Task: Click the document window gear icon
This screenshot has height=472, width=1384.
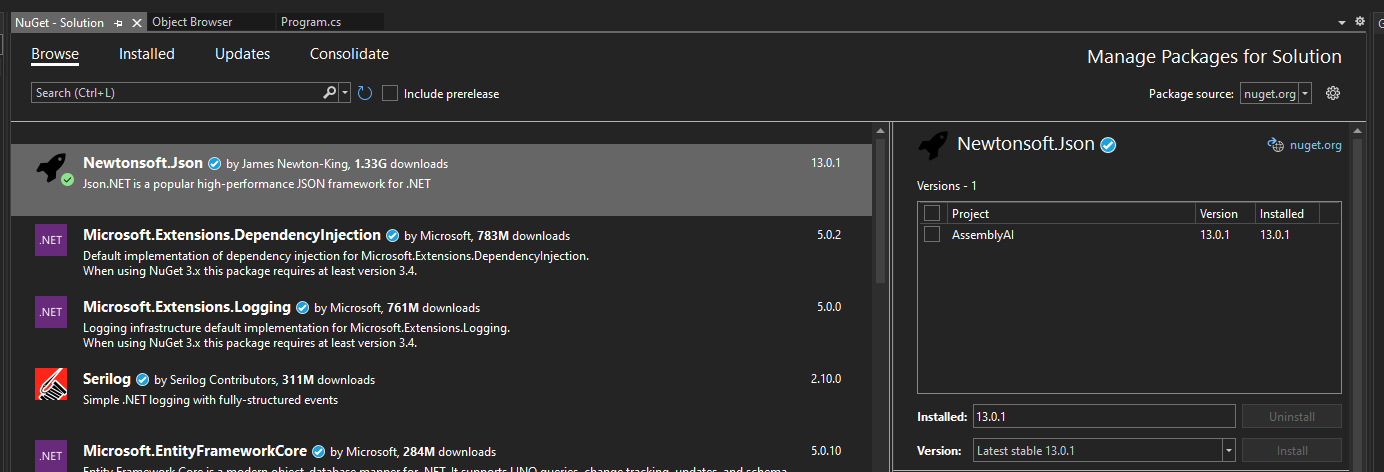Action: click(1359, 21)
